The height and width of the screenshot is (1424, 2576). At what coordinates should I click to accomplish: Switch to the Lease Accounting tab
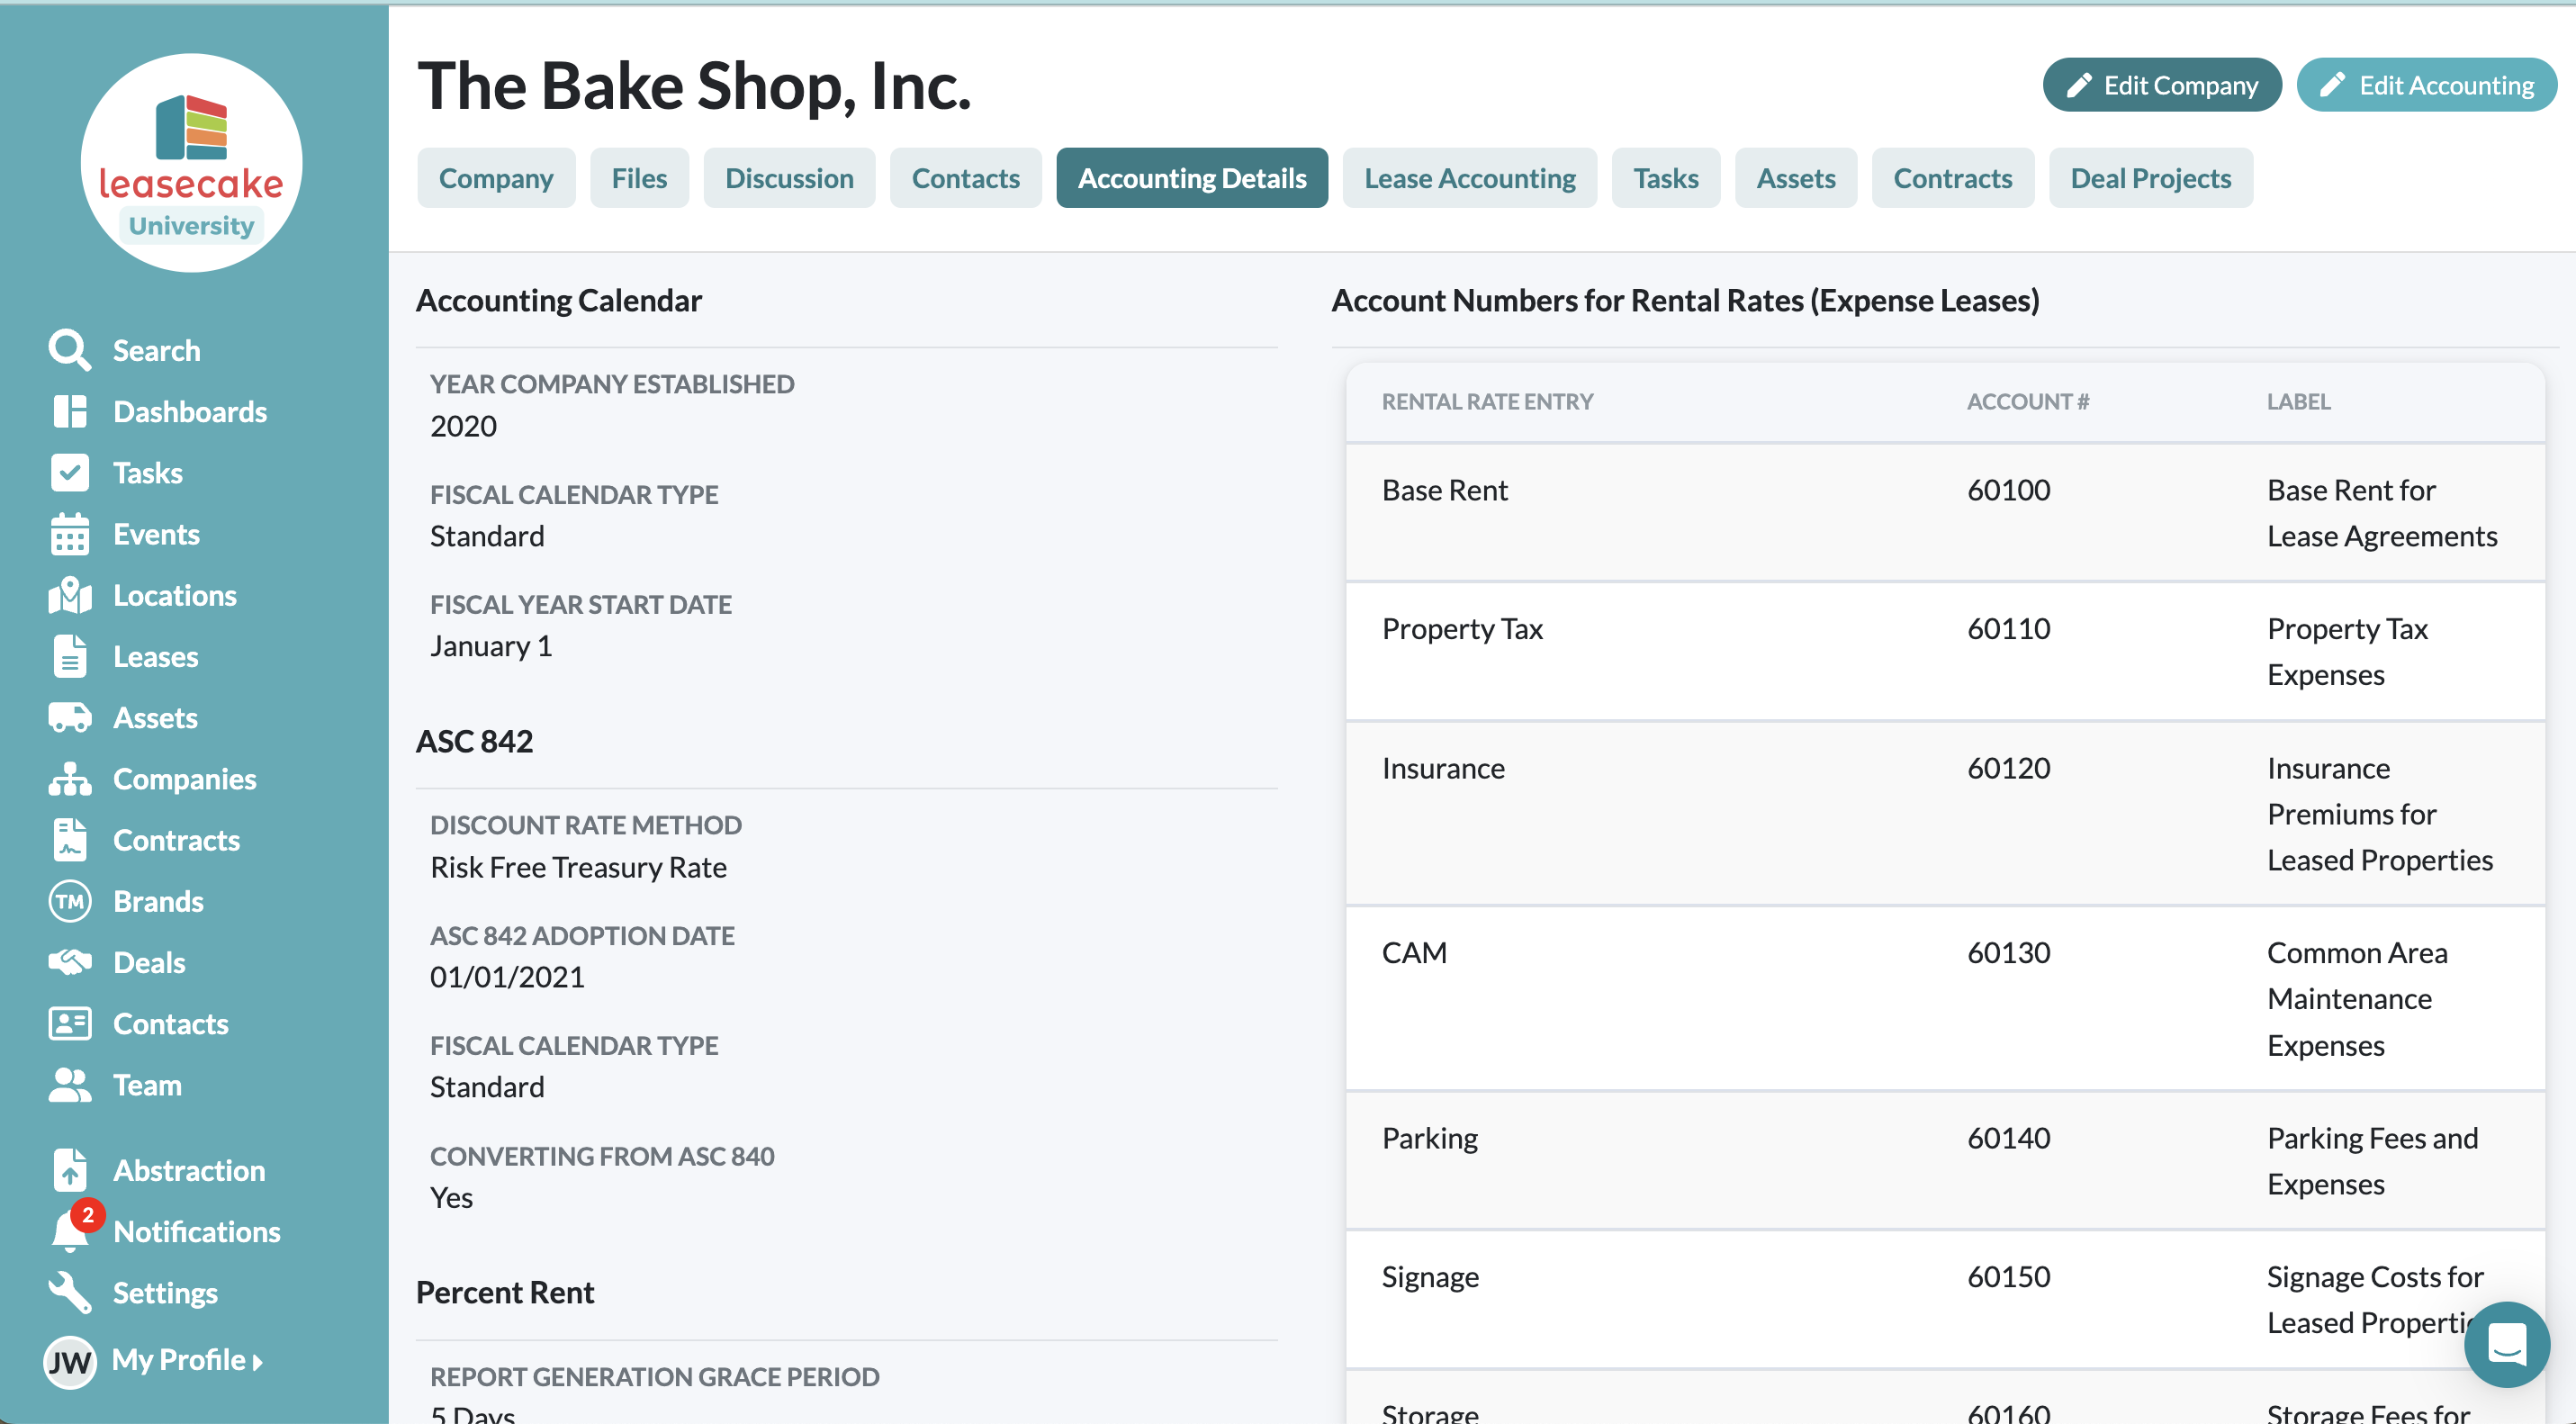coord(1469,178)
